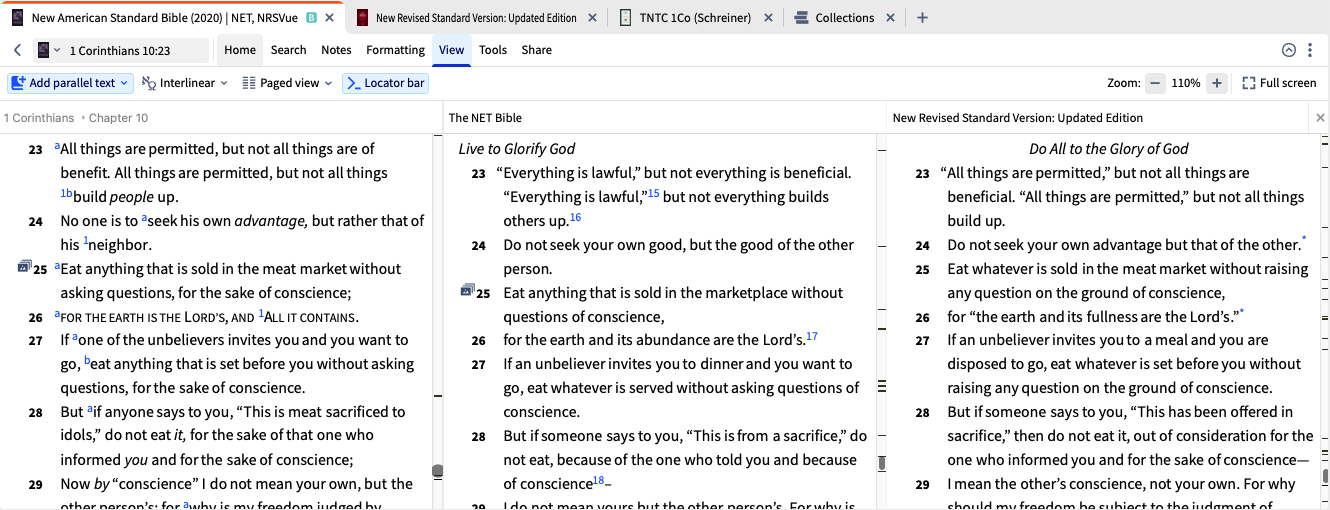Open the Share ribbon tab

click(536, 50)
